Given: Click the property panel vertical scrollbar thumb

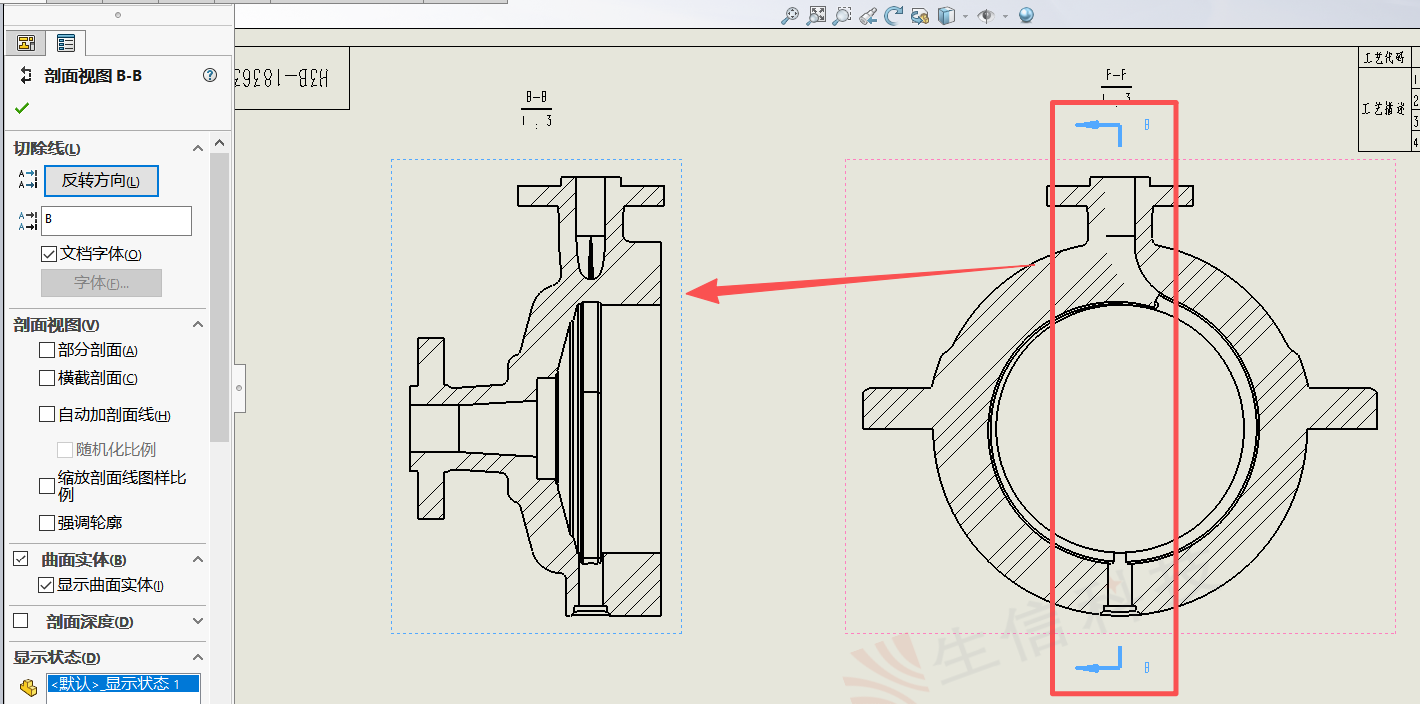Looking at the screenshot, I should coord(219,297).
